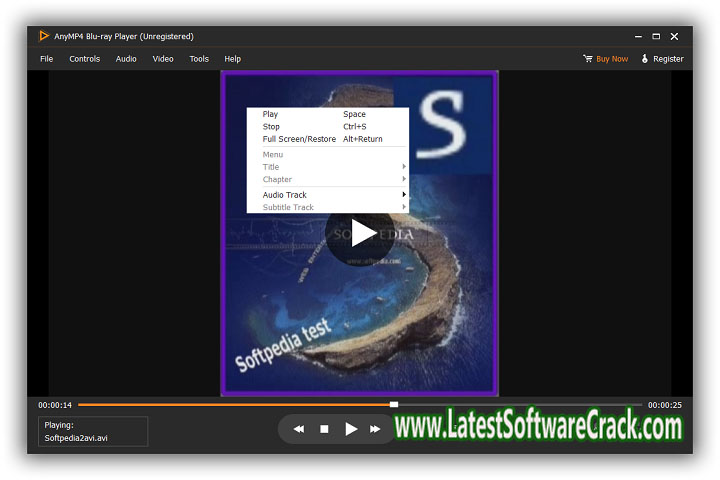This screenshot has width=720, height=480.
Task: Click the AnyMP4 app logo in title bar
Action: click(43, 36)
